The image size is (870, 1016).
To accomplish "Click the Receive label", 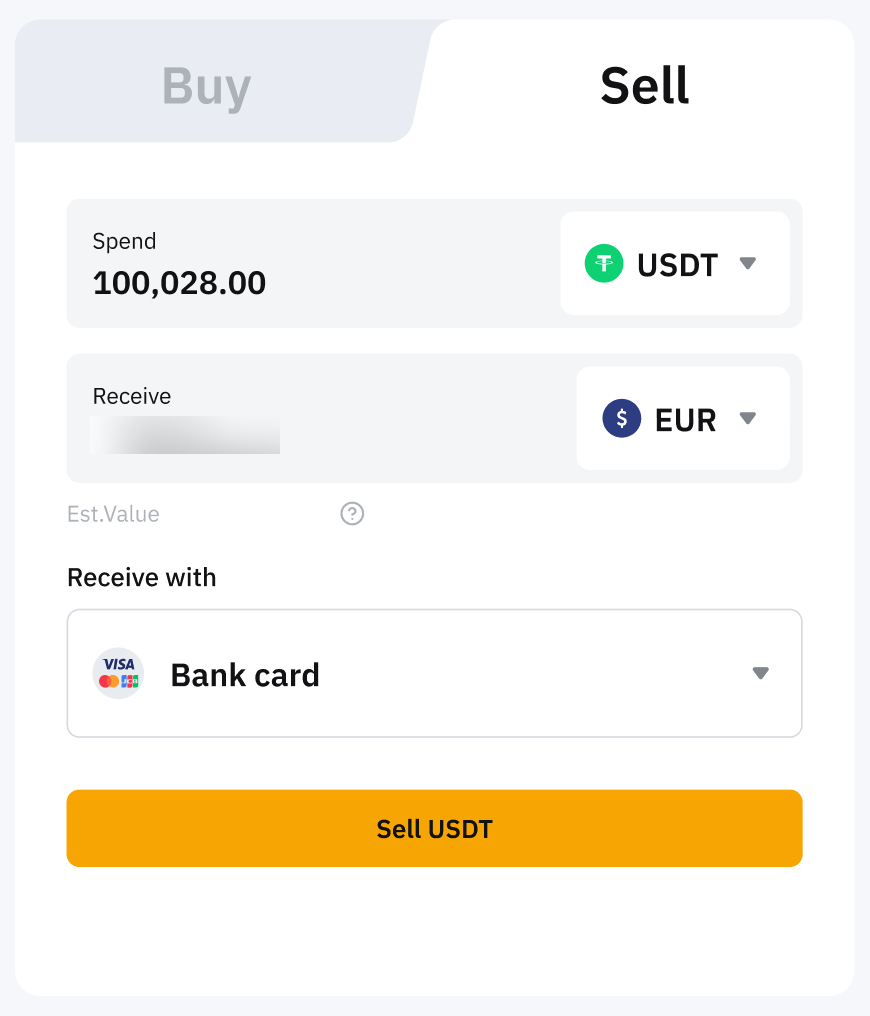I will point(131,396).
